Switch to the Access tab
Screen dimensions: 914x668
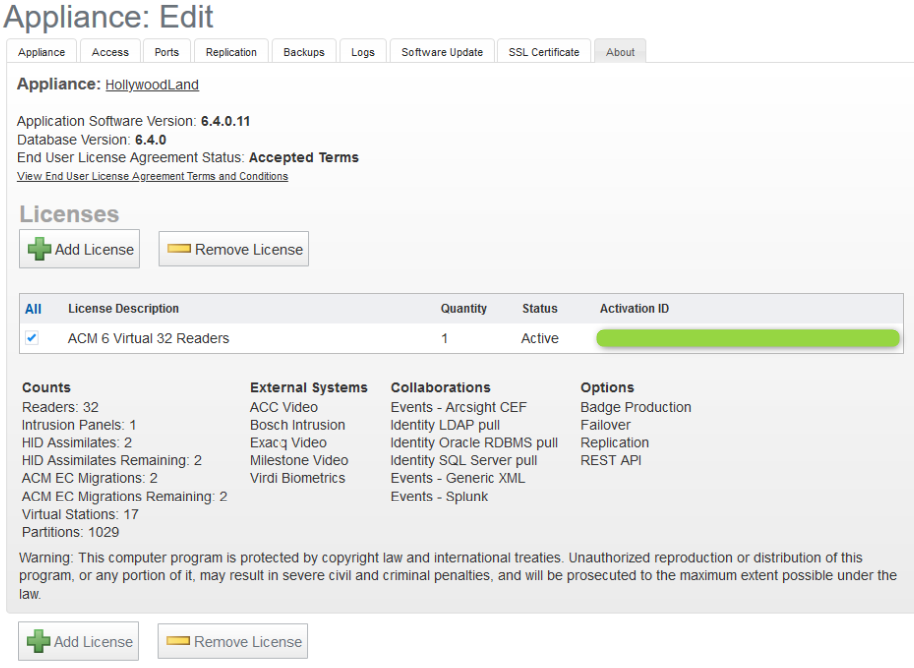pyautogui.click(x=110, y=52)
